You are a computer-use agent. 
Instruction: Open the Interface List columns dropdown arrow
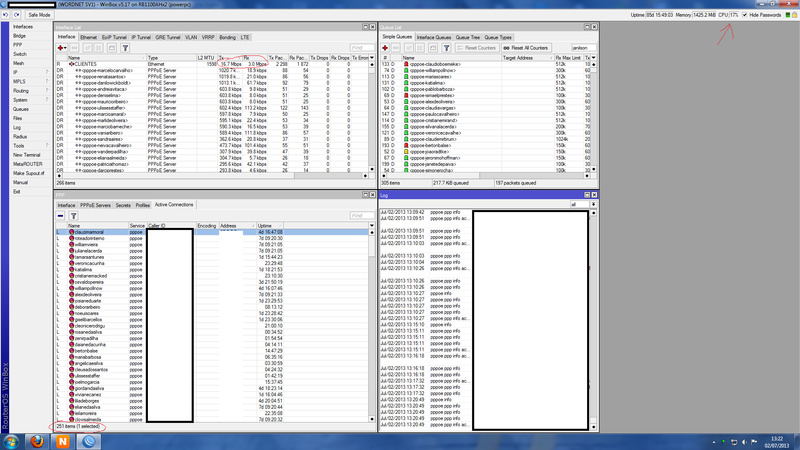tap(372, 58)
